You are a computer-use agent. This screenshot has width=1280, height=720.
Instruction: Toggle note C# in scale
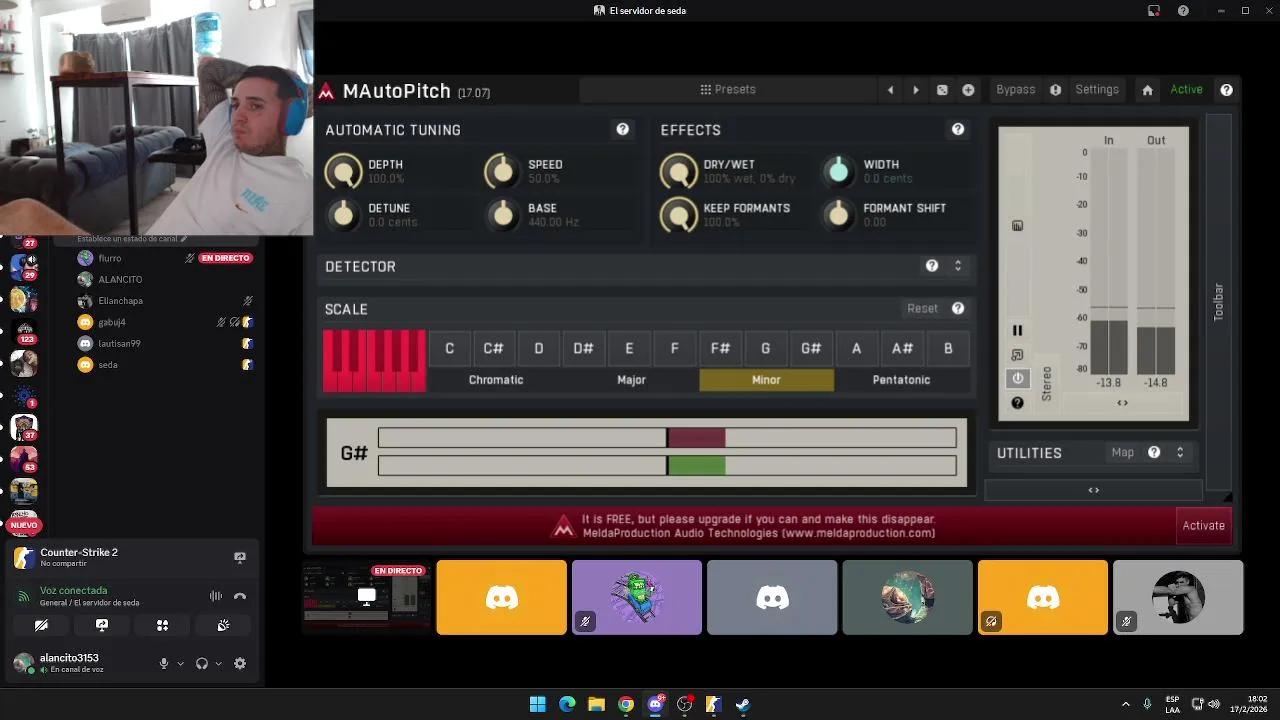pos(493,349)
